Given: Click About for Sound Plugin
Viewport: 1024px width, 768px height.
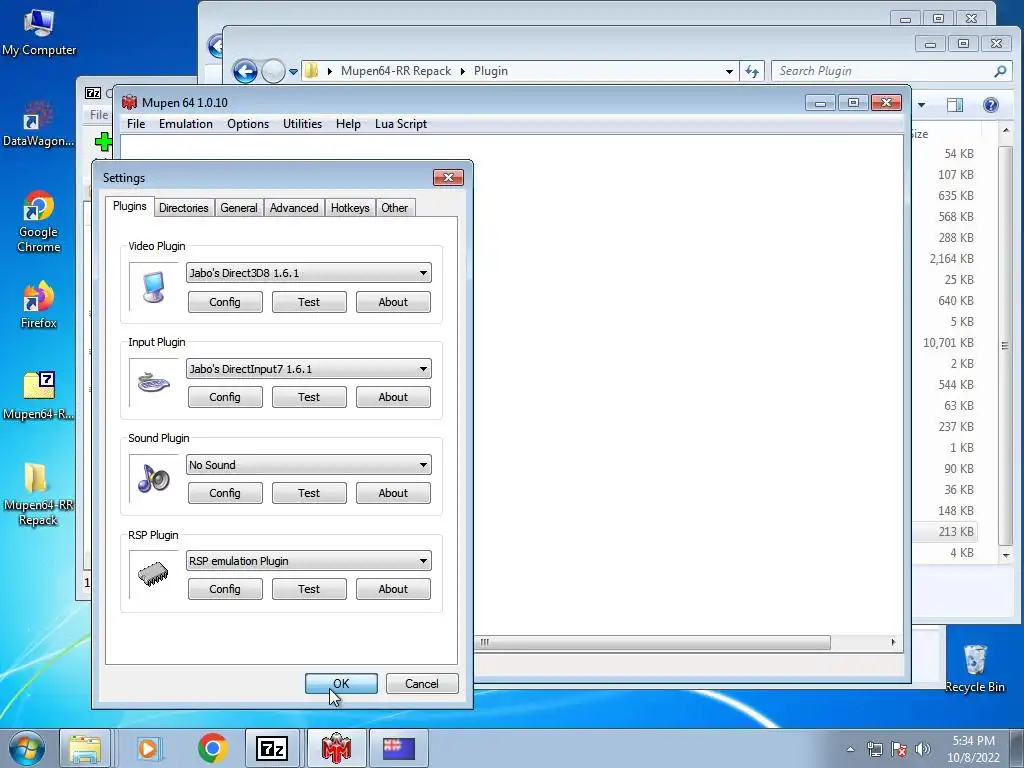Looking at the screenshot, I should [x=393, y=493].
